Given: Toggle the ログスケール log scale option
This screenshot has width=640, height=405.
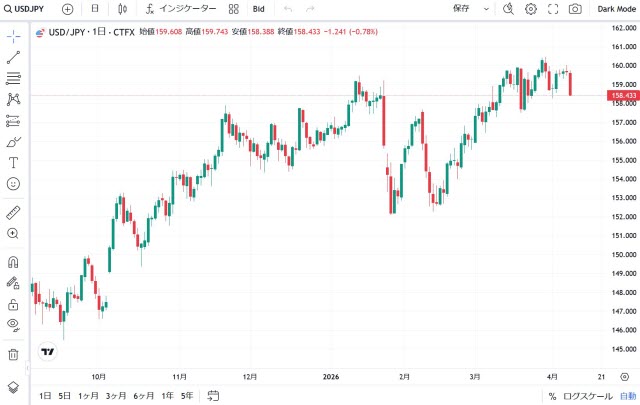Looking at the screenshot, I should point(587,396).
